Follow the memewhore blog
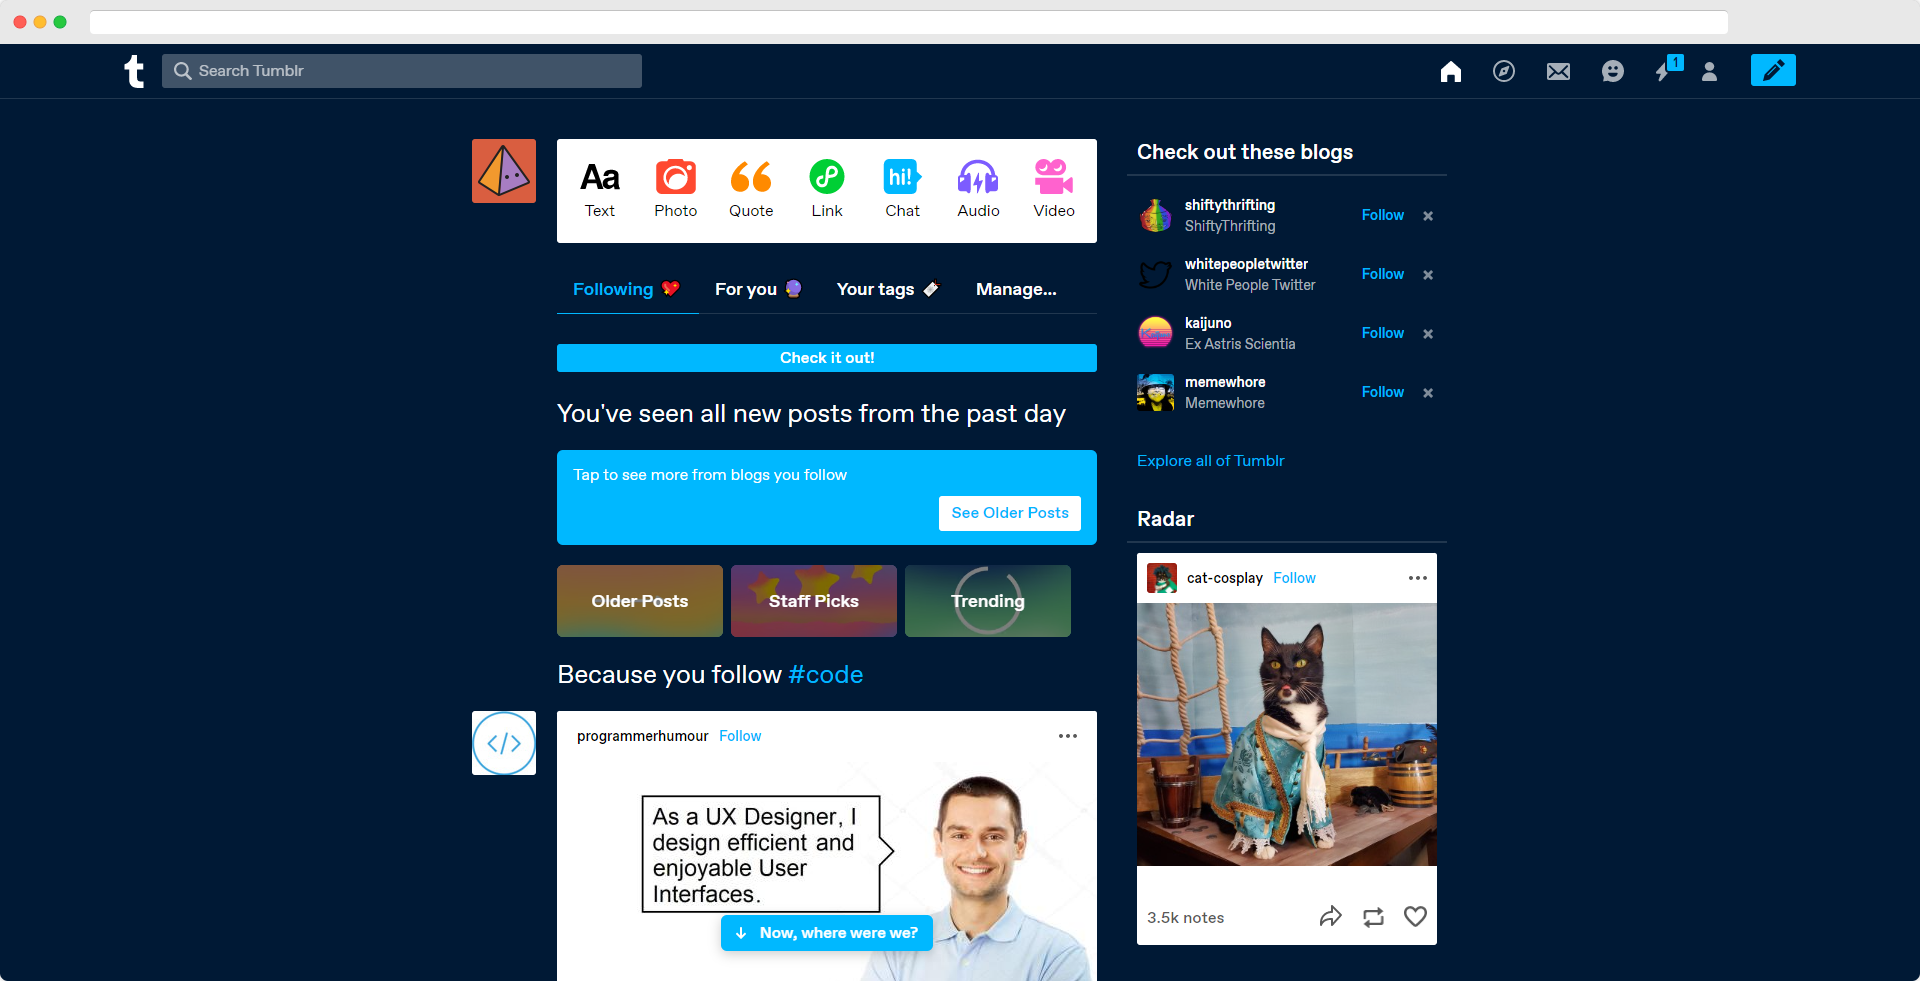 coord(1383,392)
